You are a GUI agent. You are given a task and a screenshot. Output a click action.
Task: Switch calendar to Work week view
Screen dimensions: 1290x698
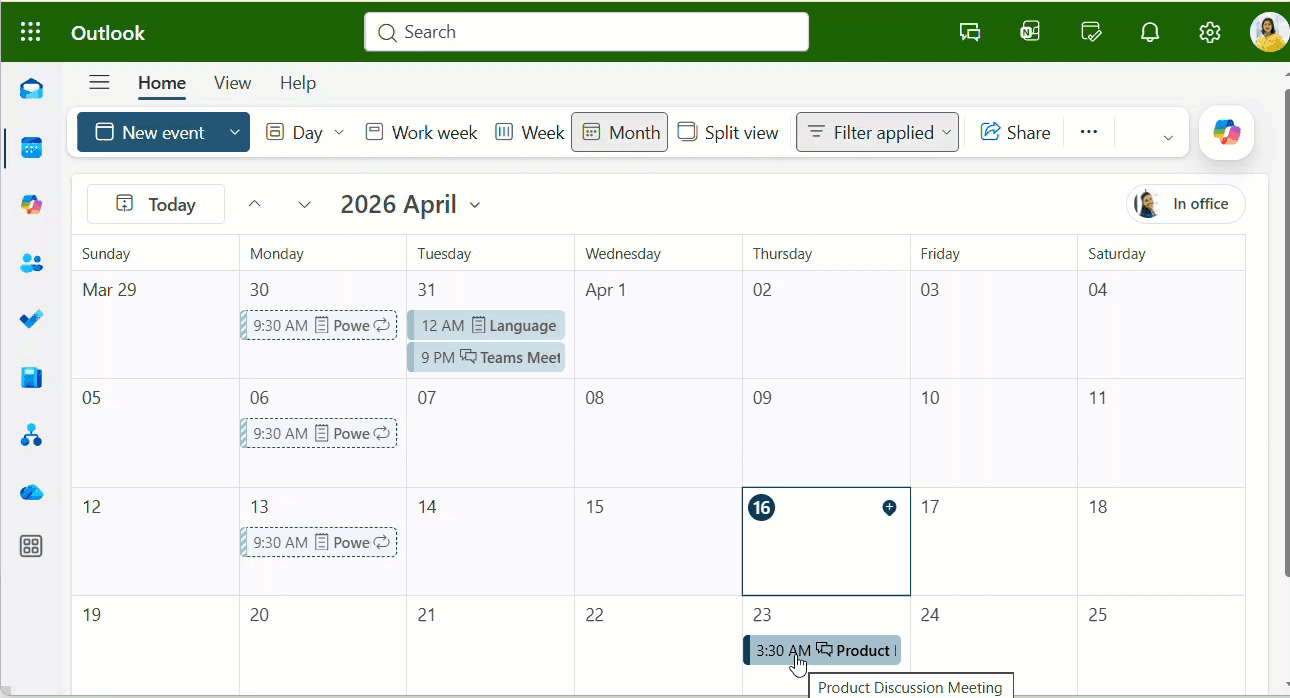[420, 131]
